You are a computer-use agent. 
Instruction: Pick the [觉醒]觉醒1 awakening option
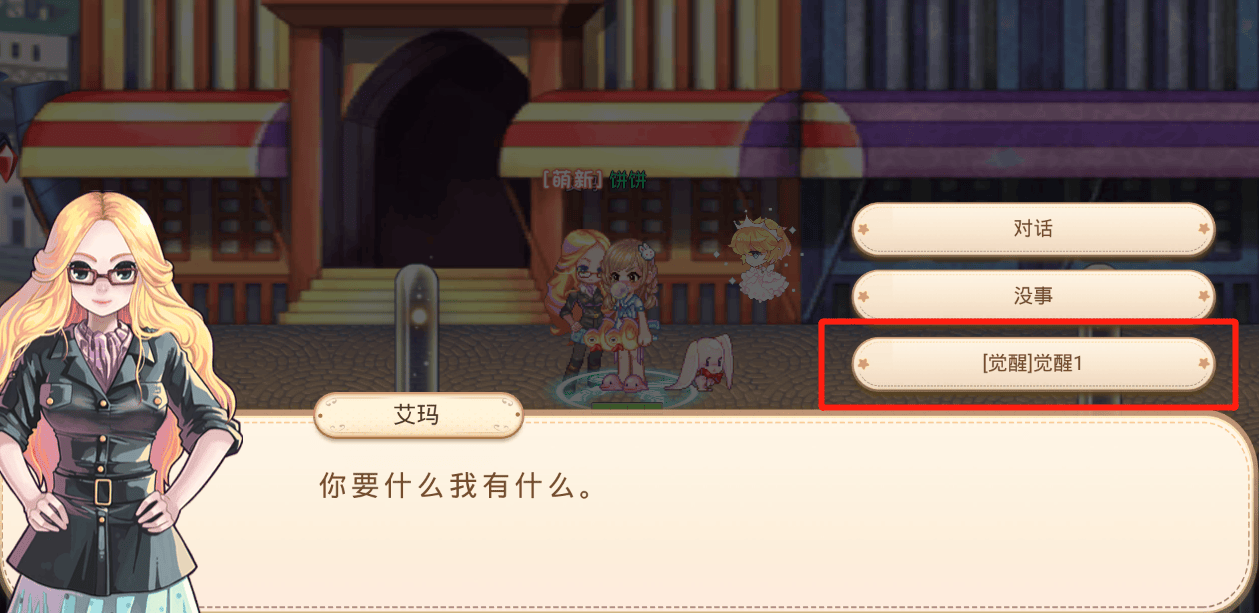coord(1033,364)
